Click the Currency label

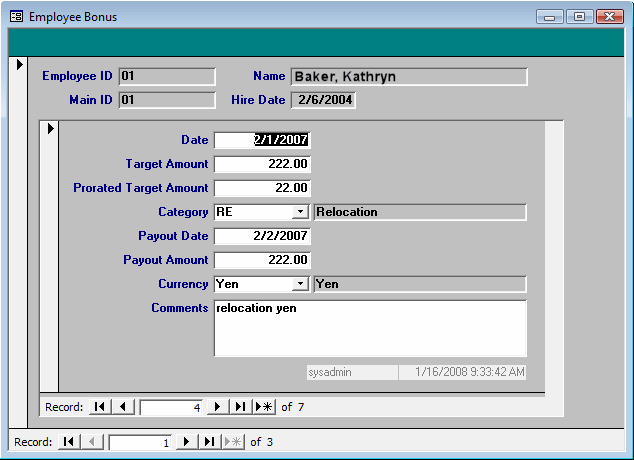click(x=183, y=284)
